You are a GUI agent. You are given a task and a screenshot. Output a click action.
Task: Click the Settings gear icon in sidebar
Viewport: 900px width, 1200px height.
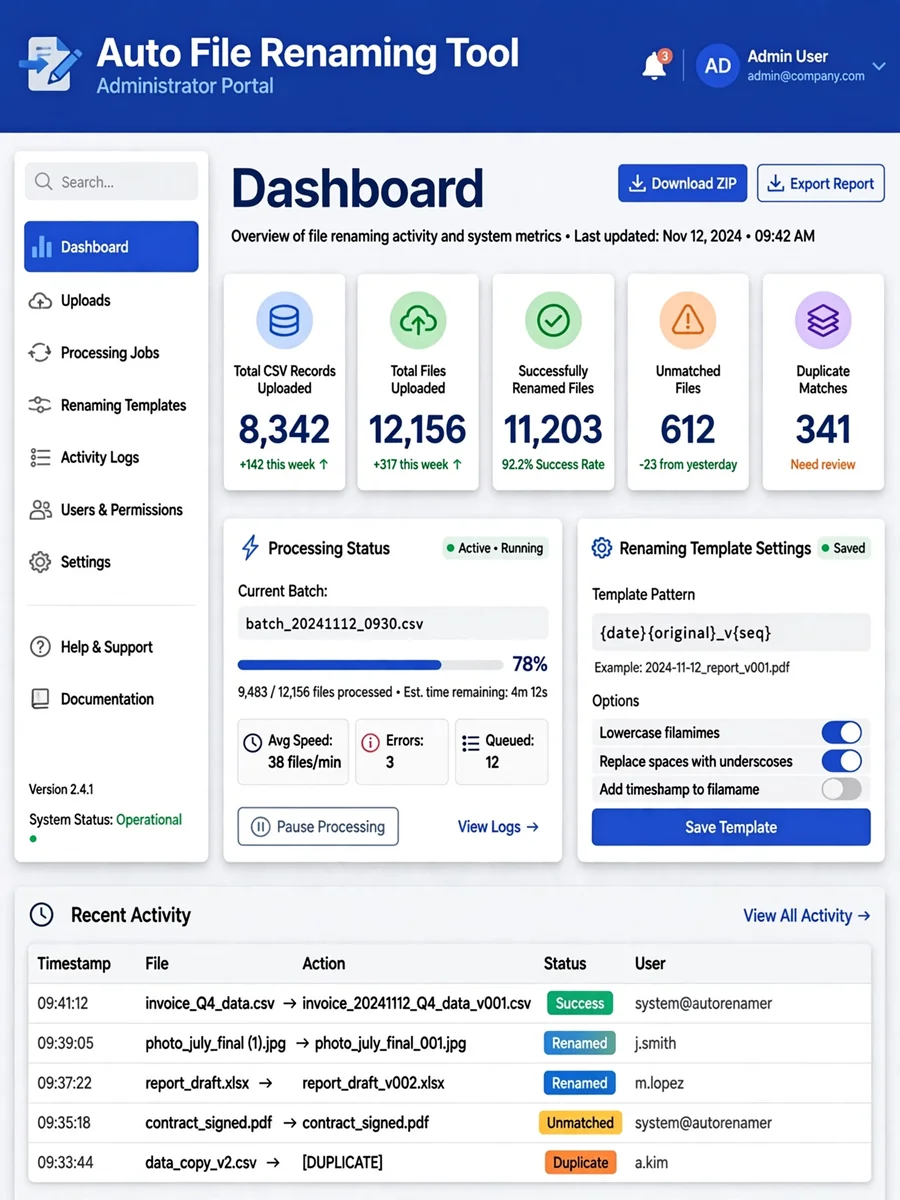coord(40,562)
